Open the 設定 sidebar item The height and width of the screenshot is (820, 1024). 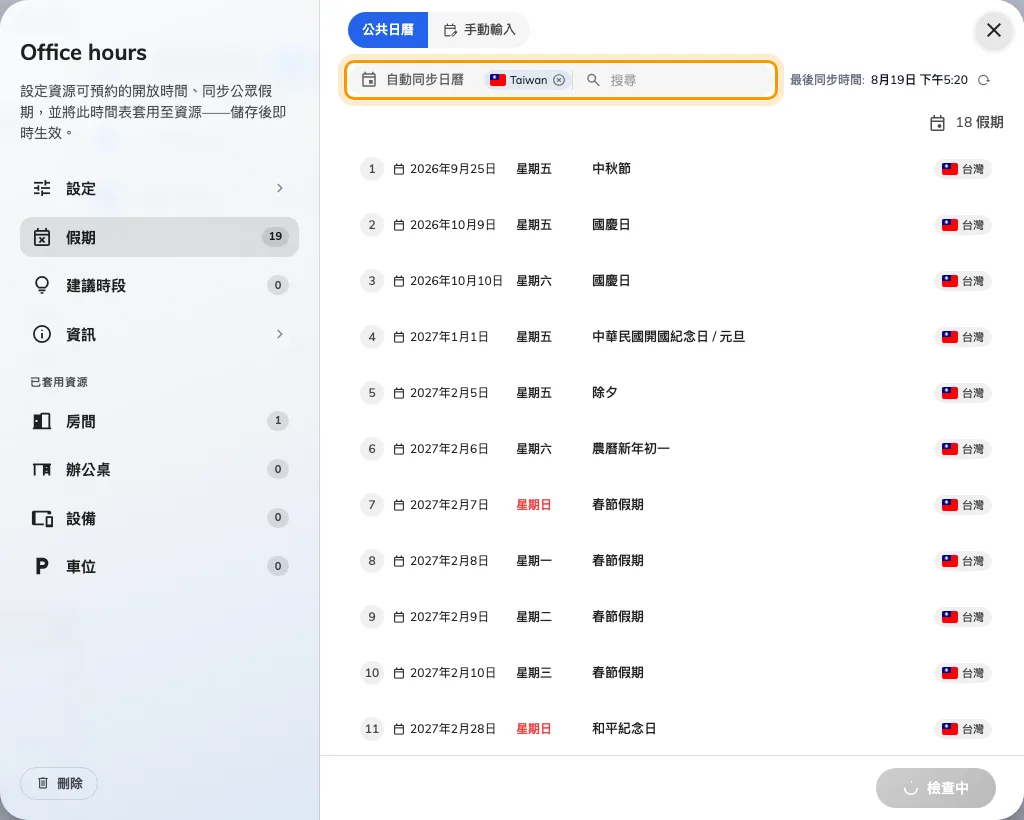[x=159, y=189]
